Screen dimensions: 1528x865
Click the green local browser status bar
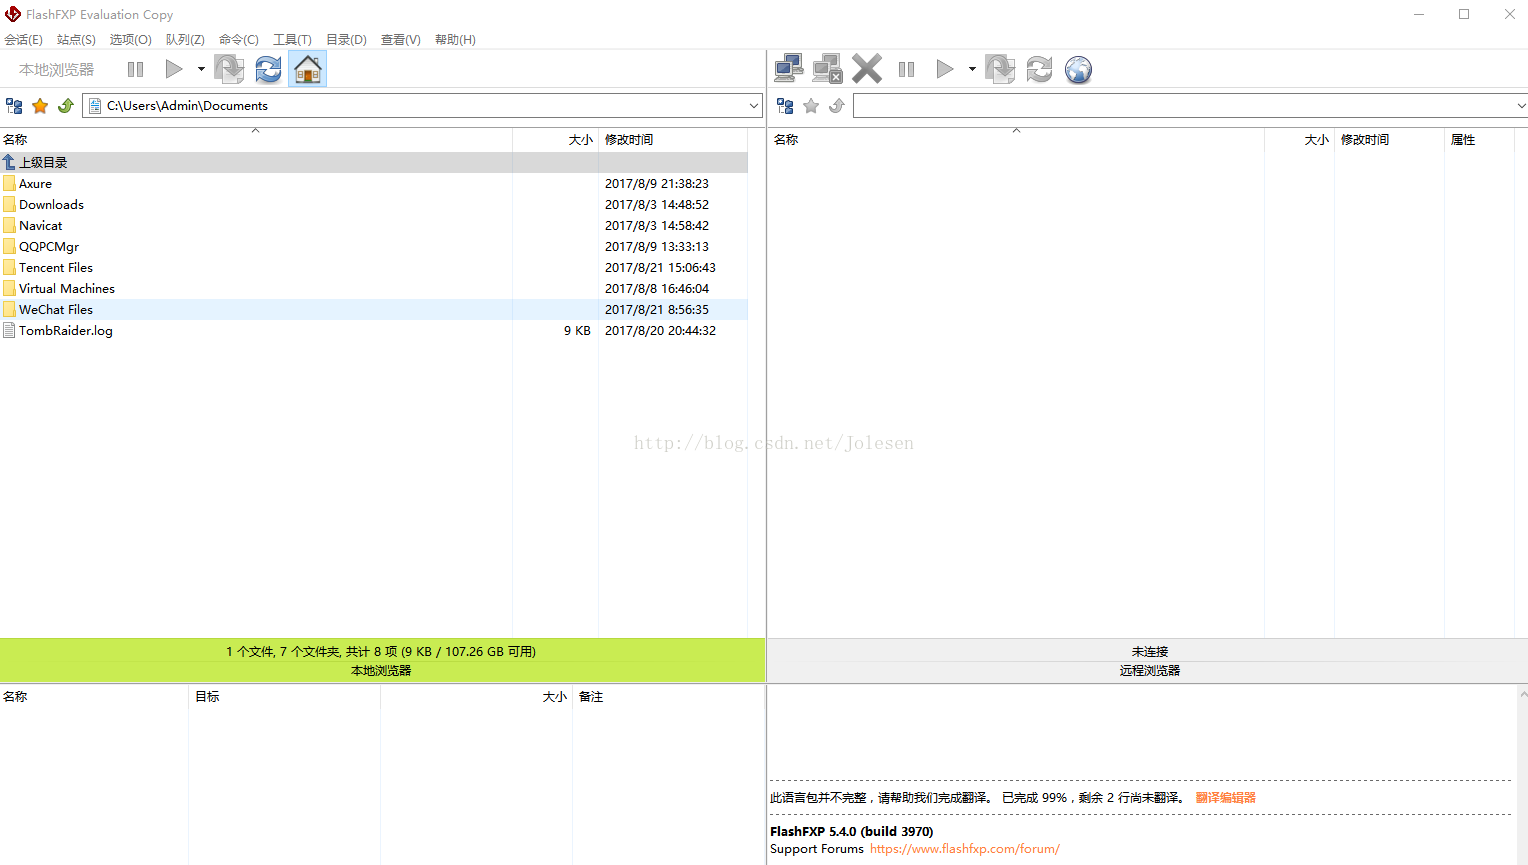(382, 661)
